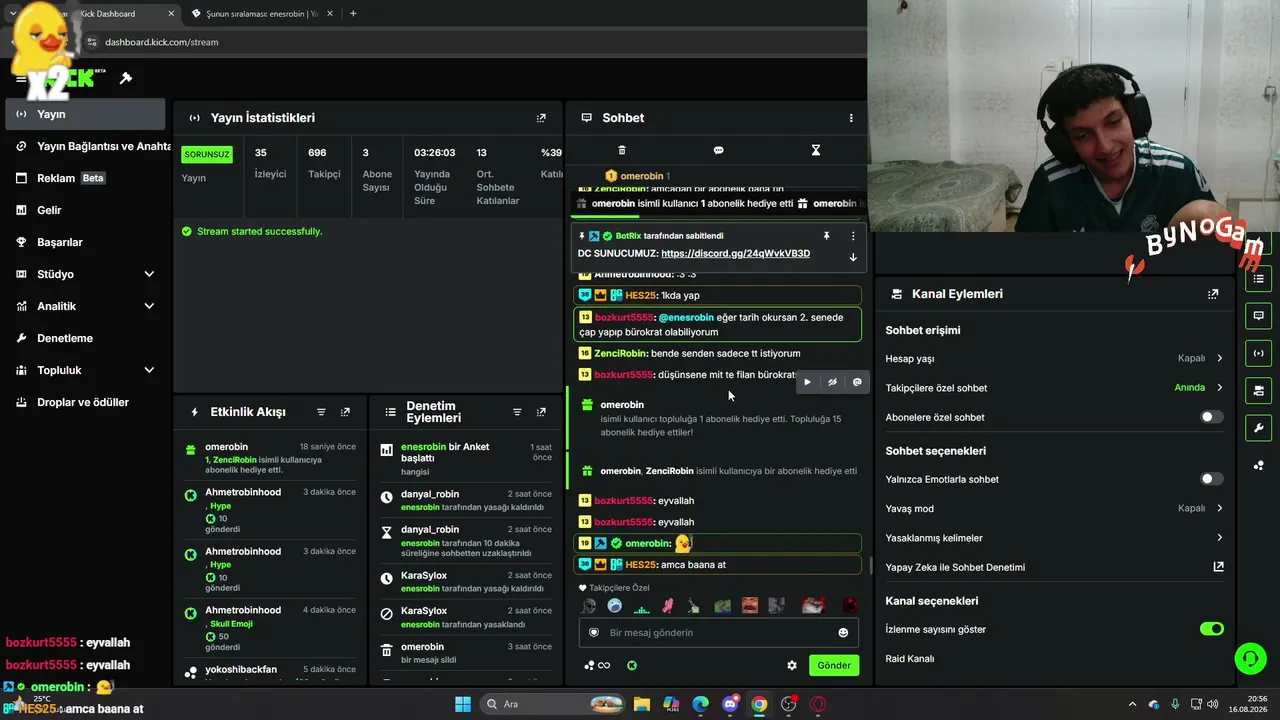Click the channel points infinity icon
The image size is (1280, 720).
pyautogui.click(x=597, y=665)
